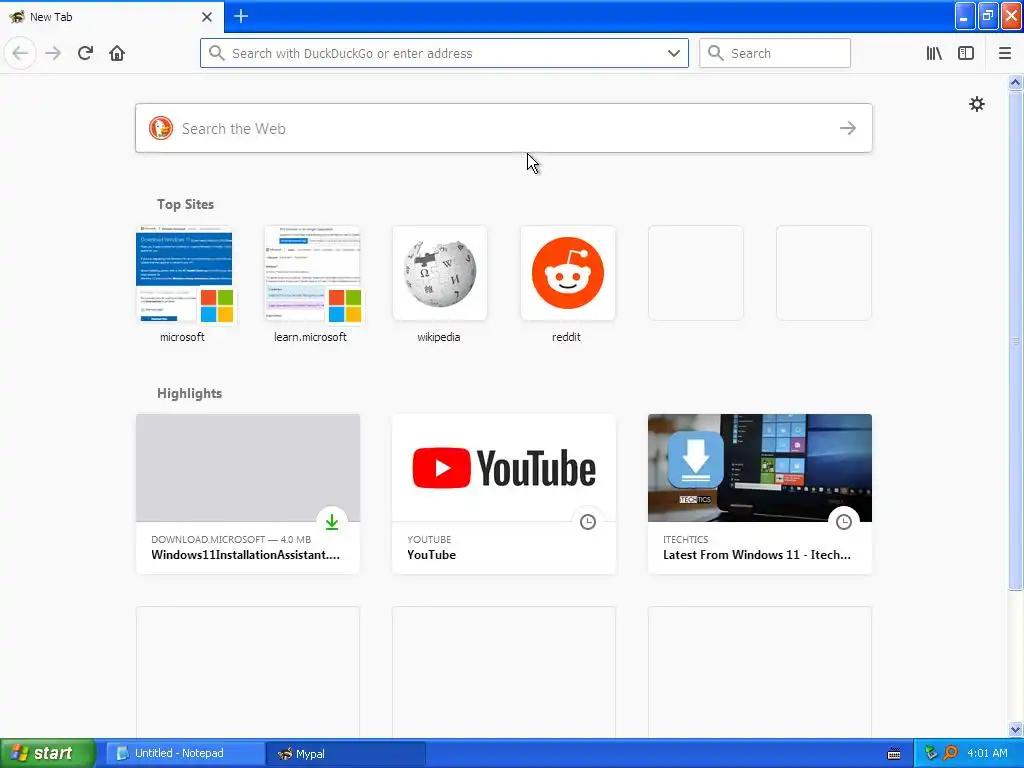Image resolution: width=1024 pixels, height=768 pixels.
Task: Click magnifier icon in address bar
Action: coord(216,53)
